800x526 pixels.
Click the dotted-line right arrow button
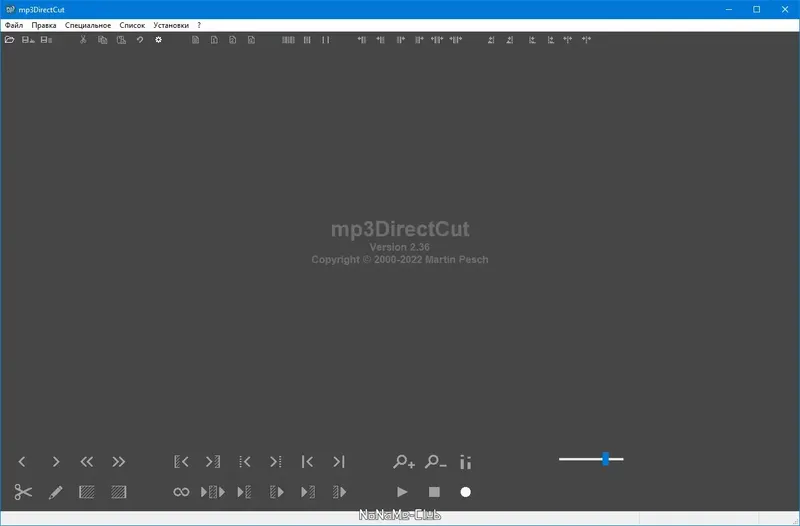pyautogui.click(x=276, y=462)
